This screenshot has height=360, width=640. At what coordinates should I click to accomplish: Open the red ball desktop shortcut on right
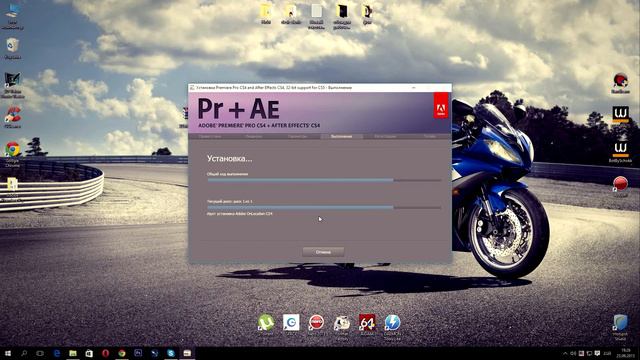click(620, 184)
